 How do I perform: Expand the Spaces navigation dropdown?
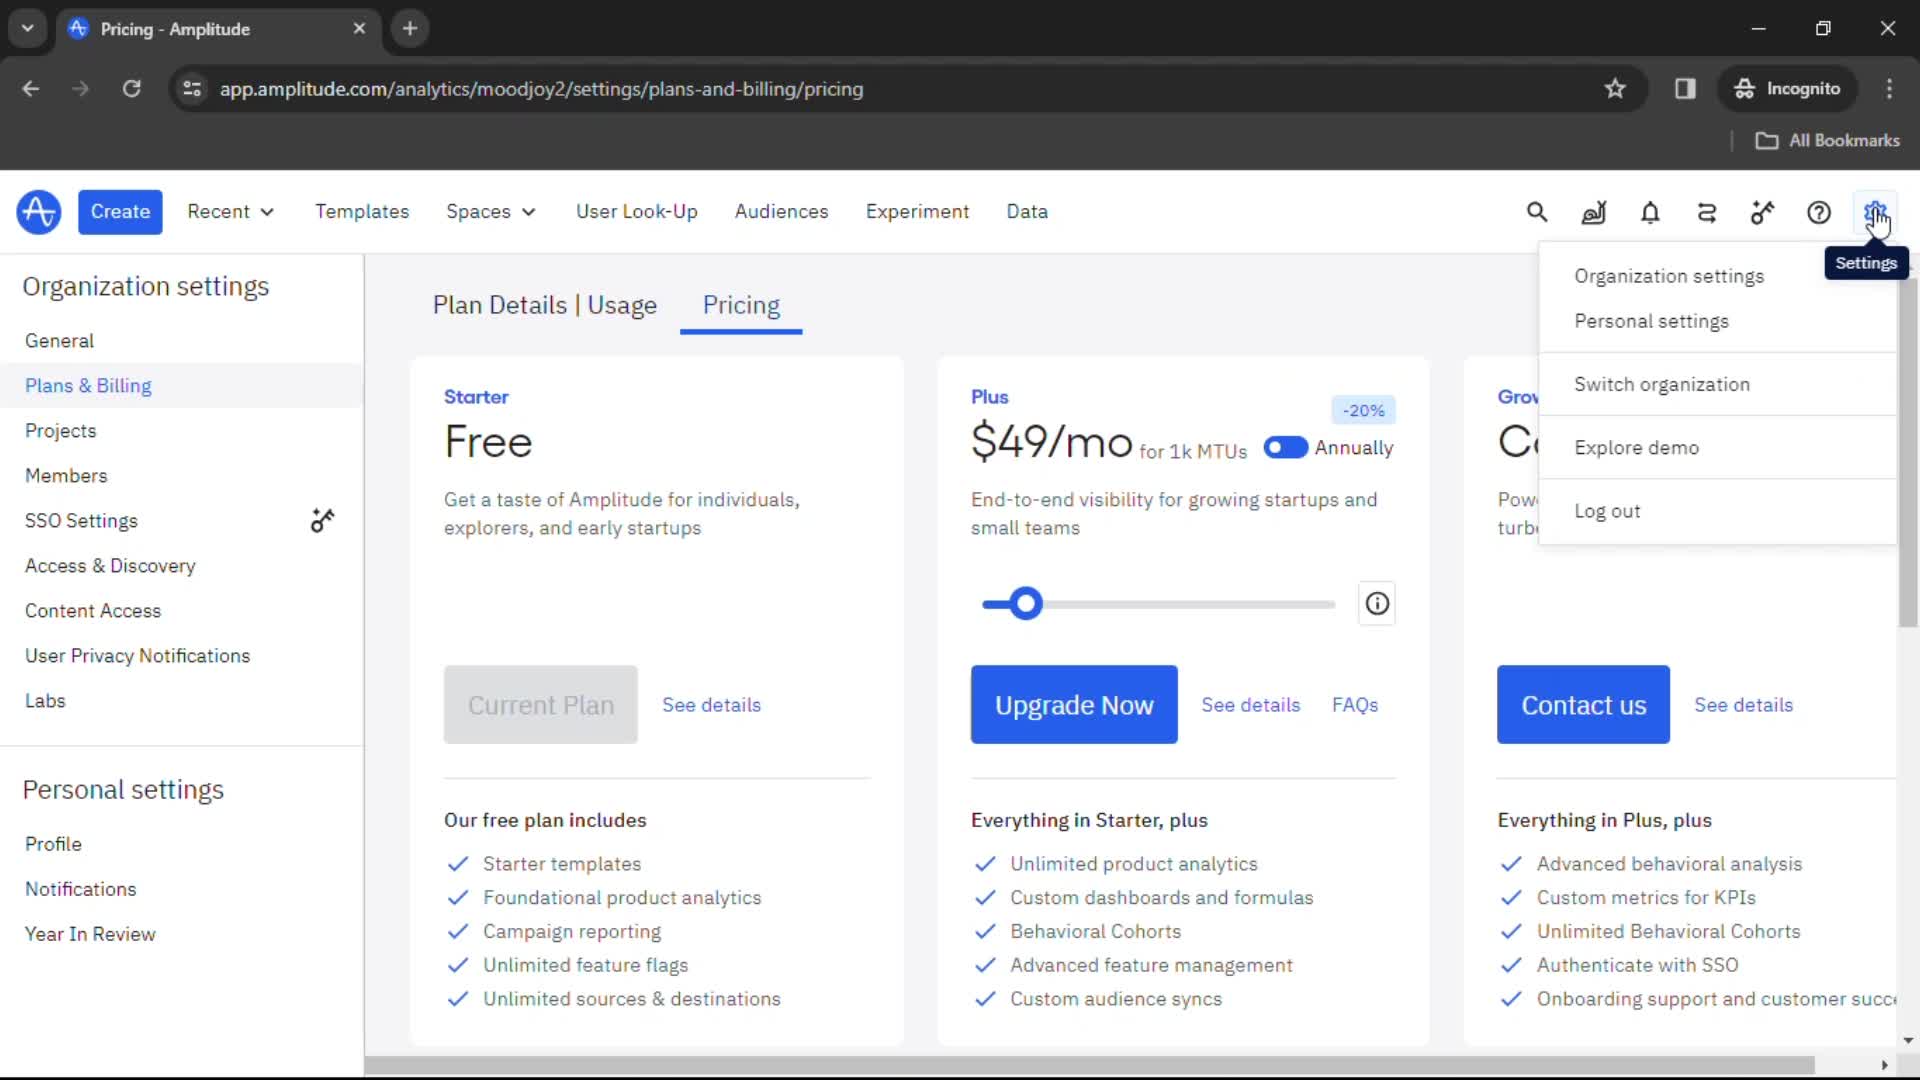pyautogui.click(x=491, y=211)
